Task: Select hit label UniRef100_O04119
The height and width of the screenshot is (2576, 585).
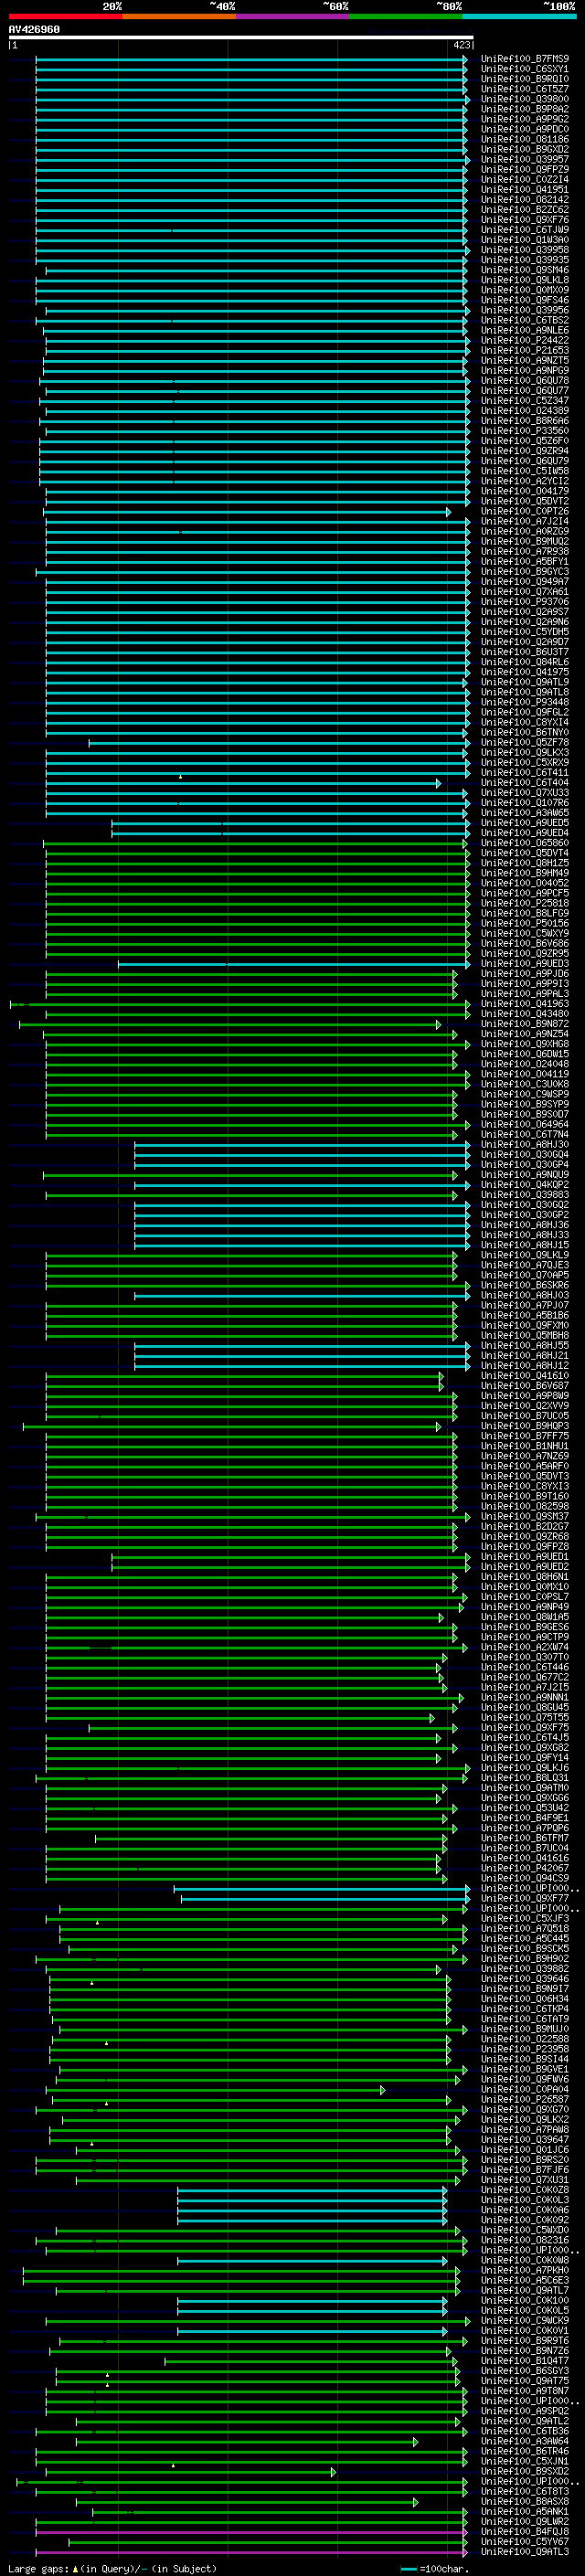Action: 525,1075
